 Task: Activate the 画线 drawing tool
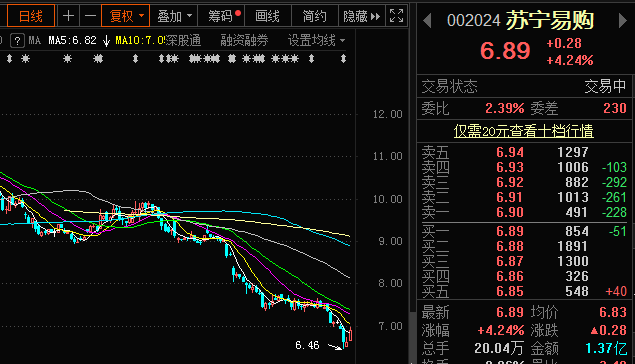pyautogui.click(x=268, y=16)
